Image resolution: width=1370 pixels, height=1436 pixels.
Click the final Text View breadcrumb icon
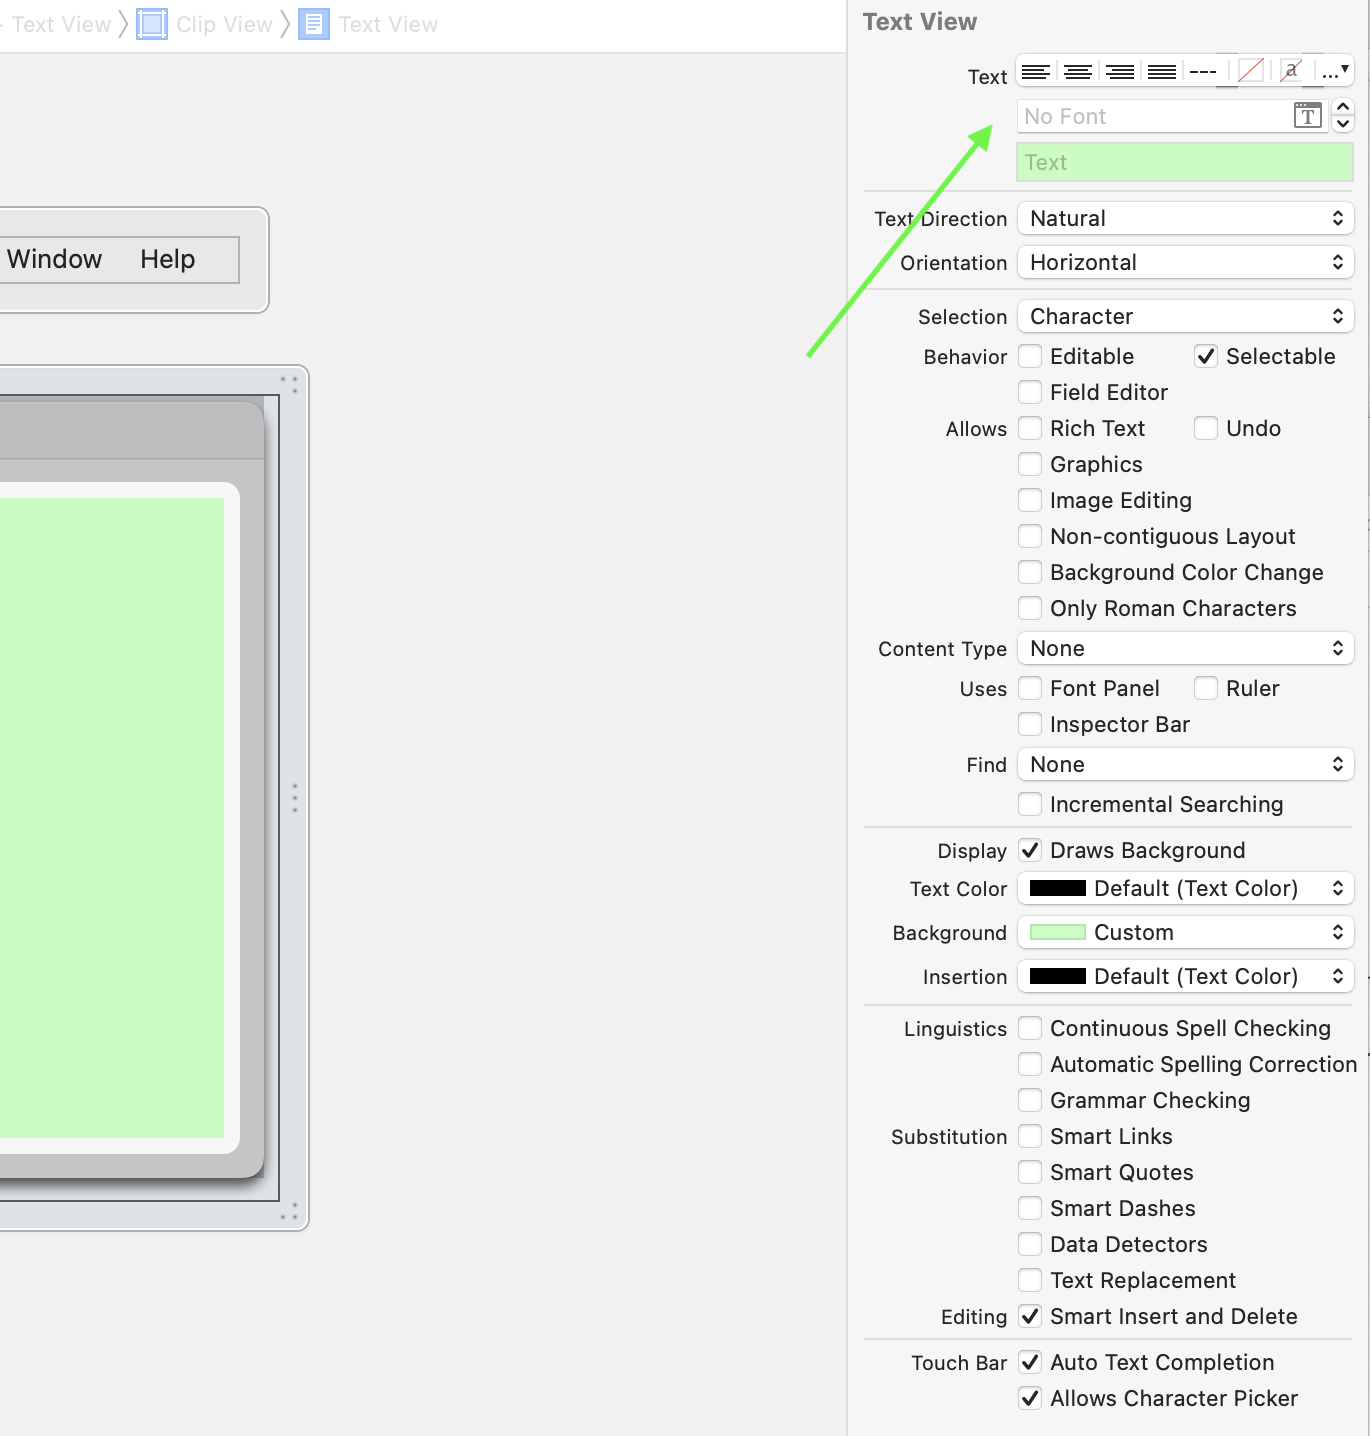click(x=314, y=24)
